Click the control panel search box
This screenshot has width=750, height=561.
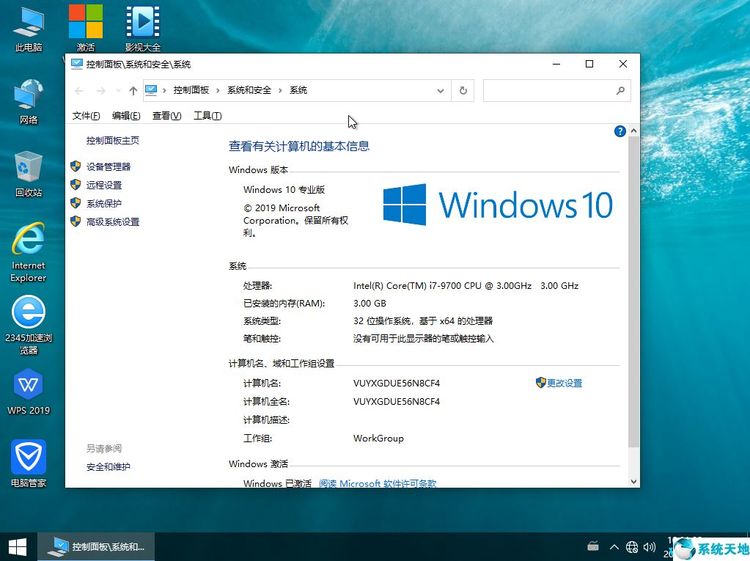click(556, 91)
